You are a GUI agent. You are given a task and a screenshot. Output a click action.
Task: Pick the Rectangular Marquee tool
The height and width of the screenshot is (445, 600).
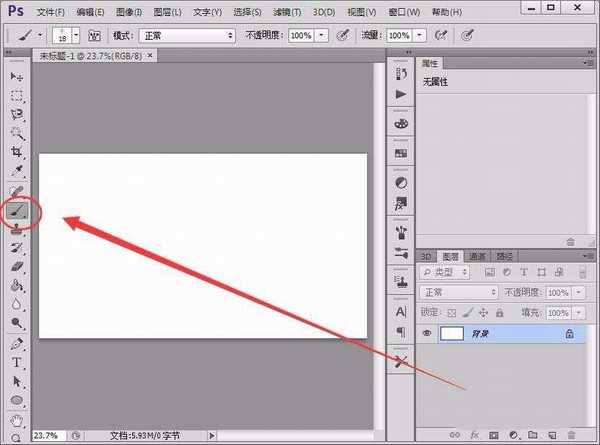[17, 96]
